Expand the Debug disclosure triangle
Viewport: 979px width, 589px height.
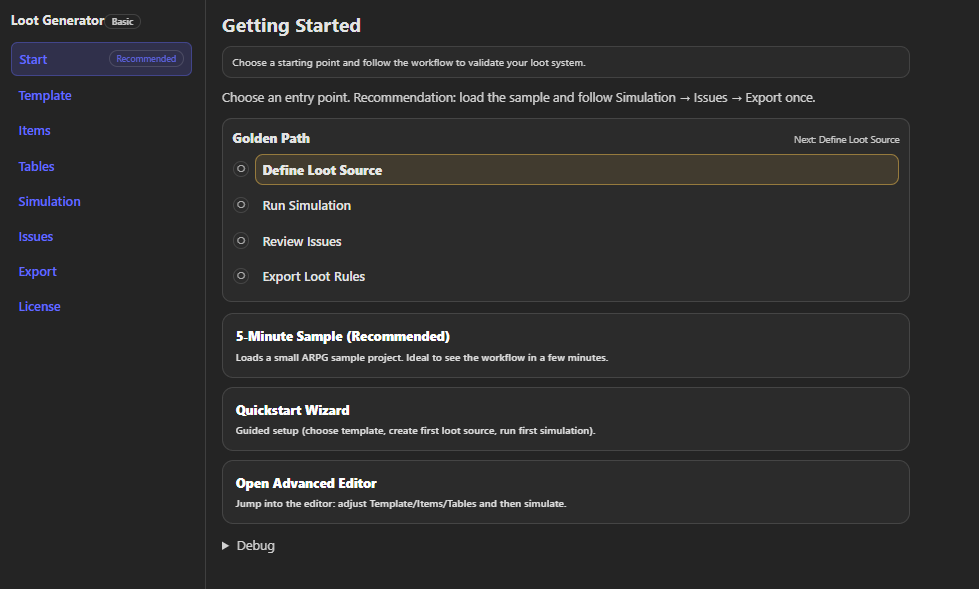tap(226, 546)
